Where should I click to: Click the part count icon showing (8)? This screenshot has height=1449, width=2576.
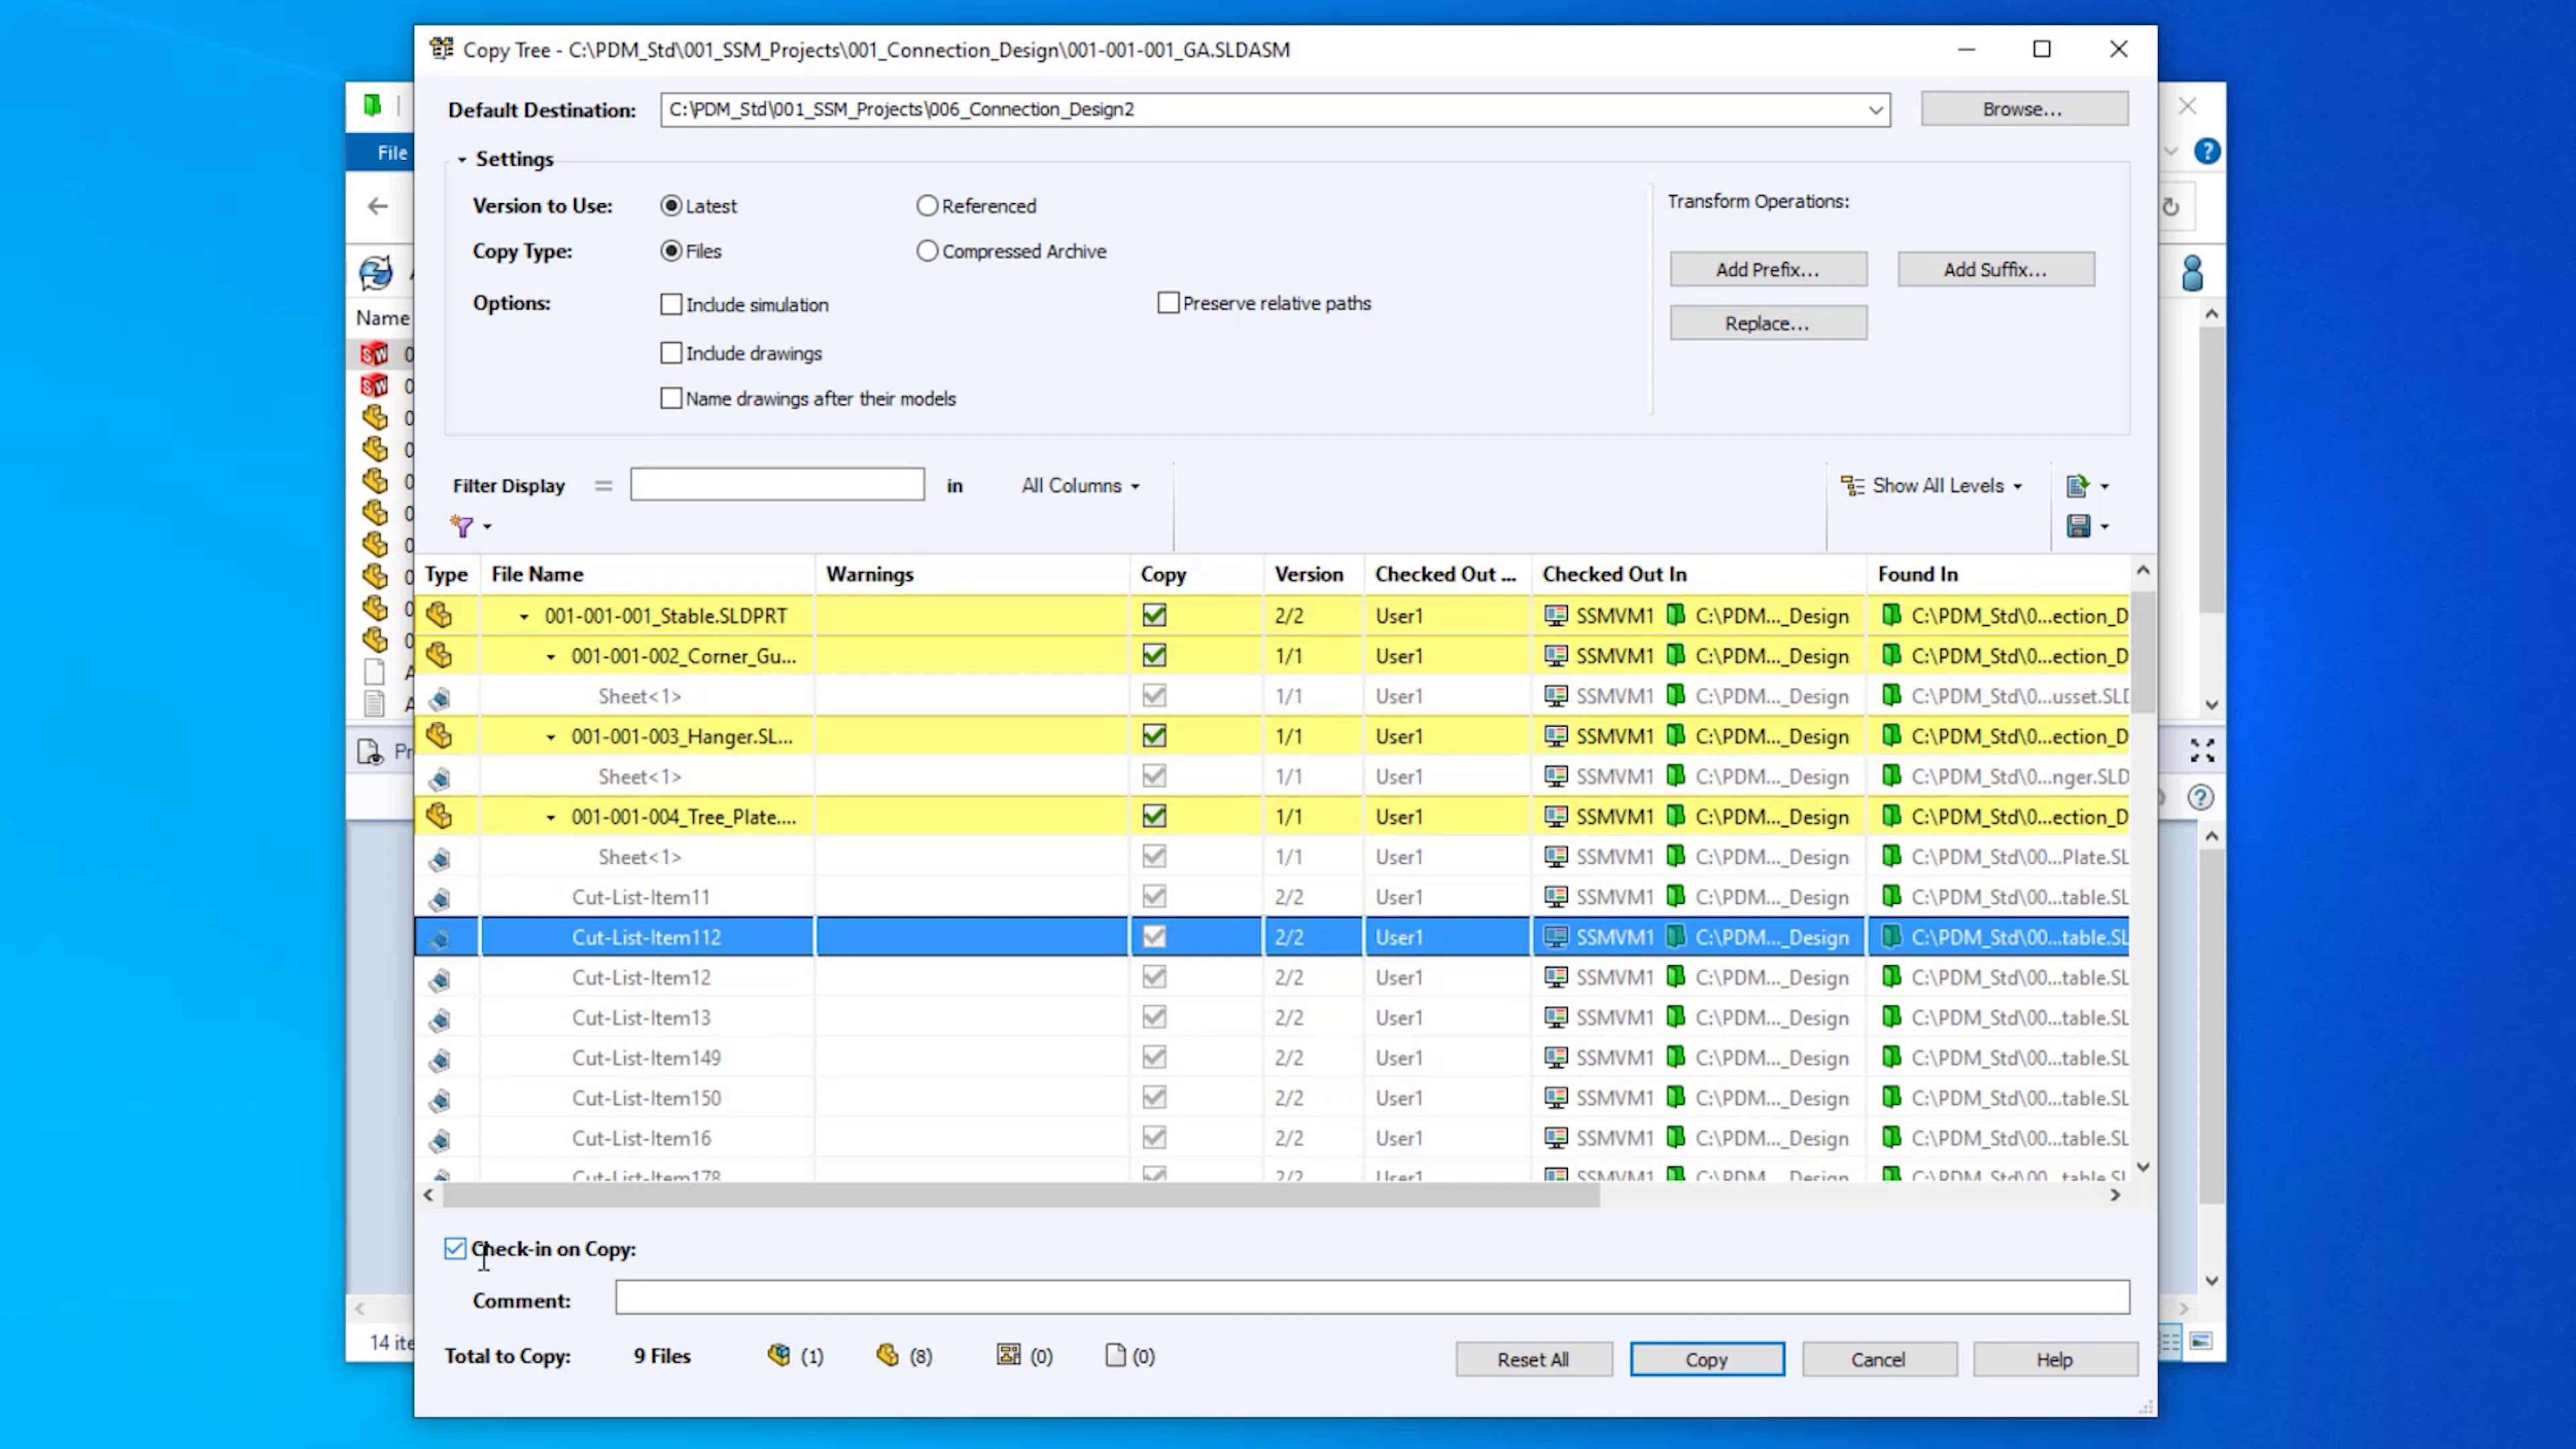[887, 1356]
